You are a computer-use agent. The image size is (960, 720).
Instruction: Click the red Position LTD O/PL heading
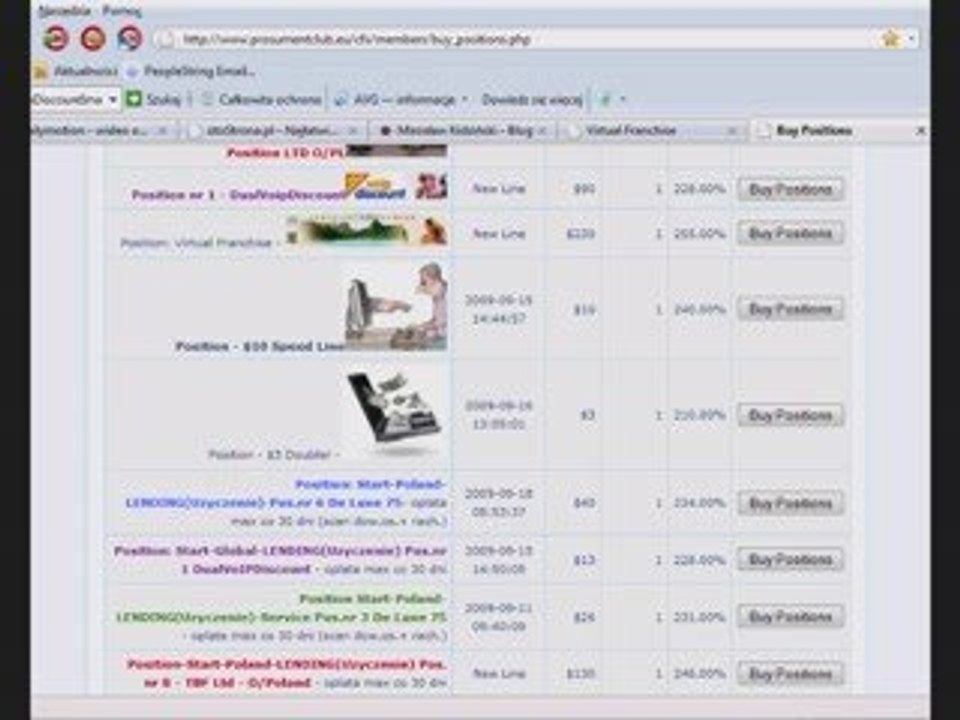pos(285,152)
